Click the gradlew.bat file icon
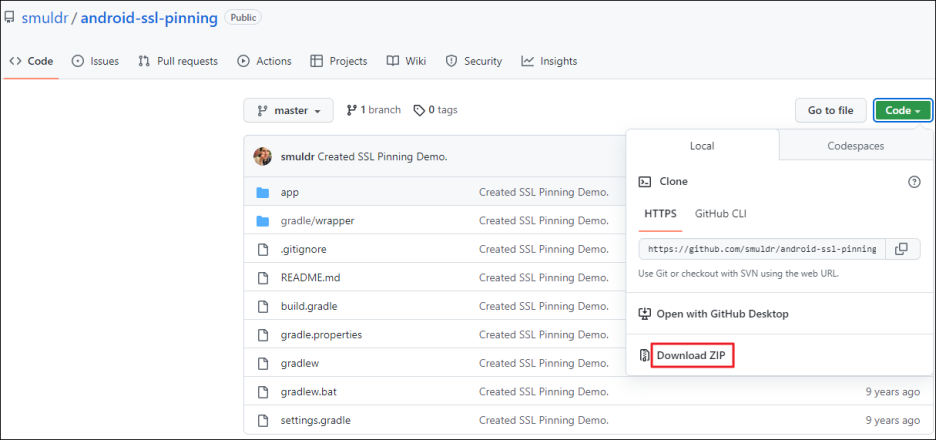936x440 pixels. (x=263, y=392)
